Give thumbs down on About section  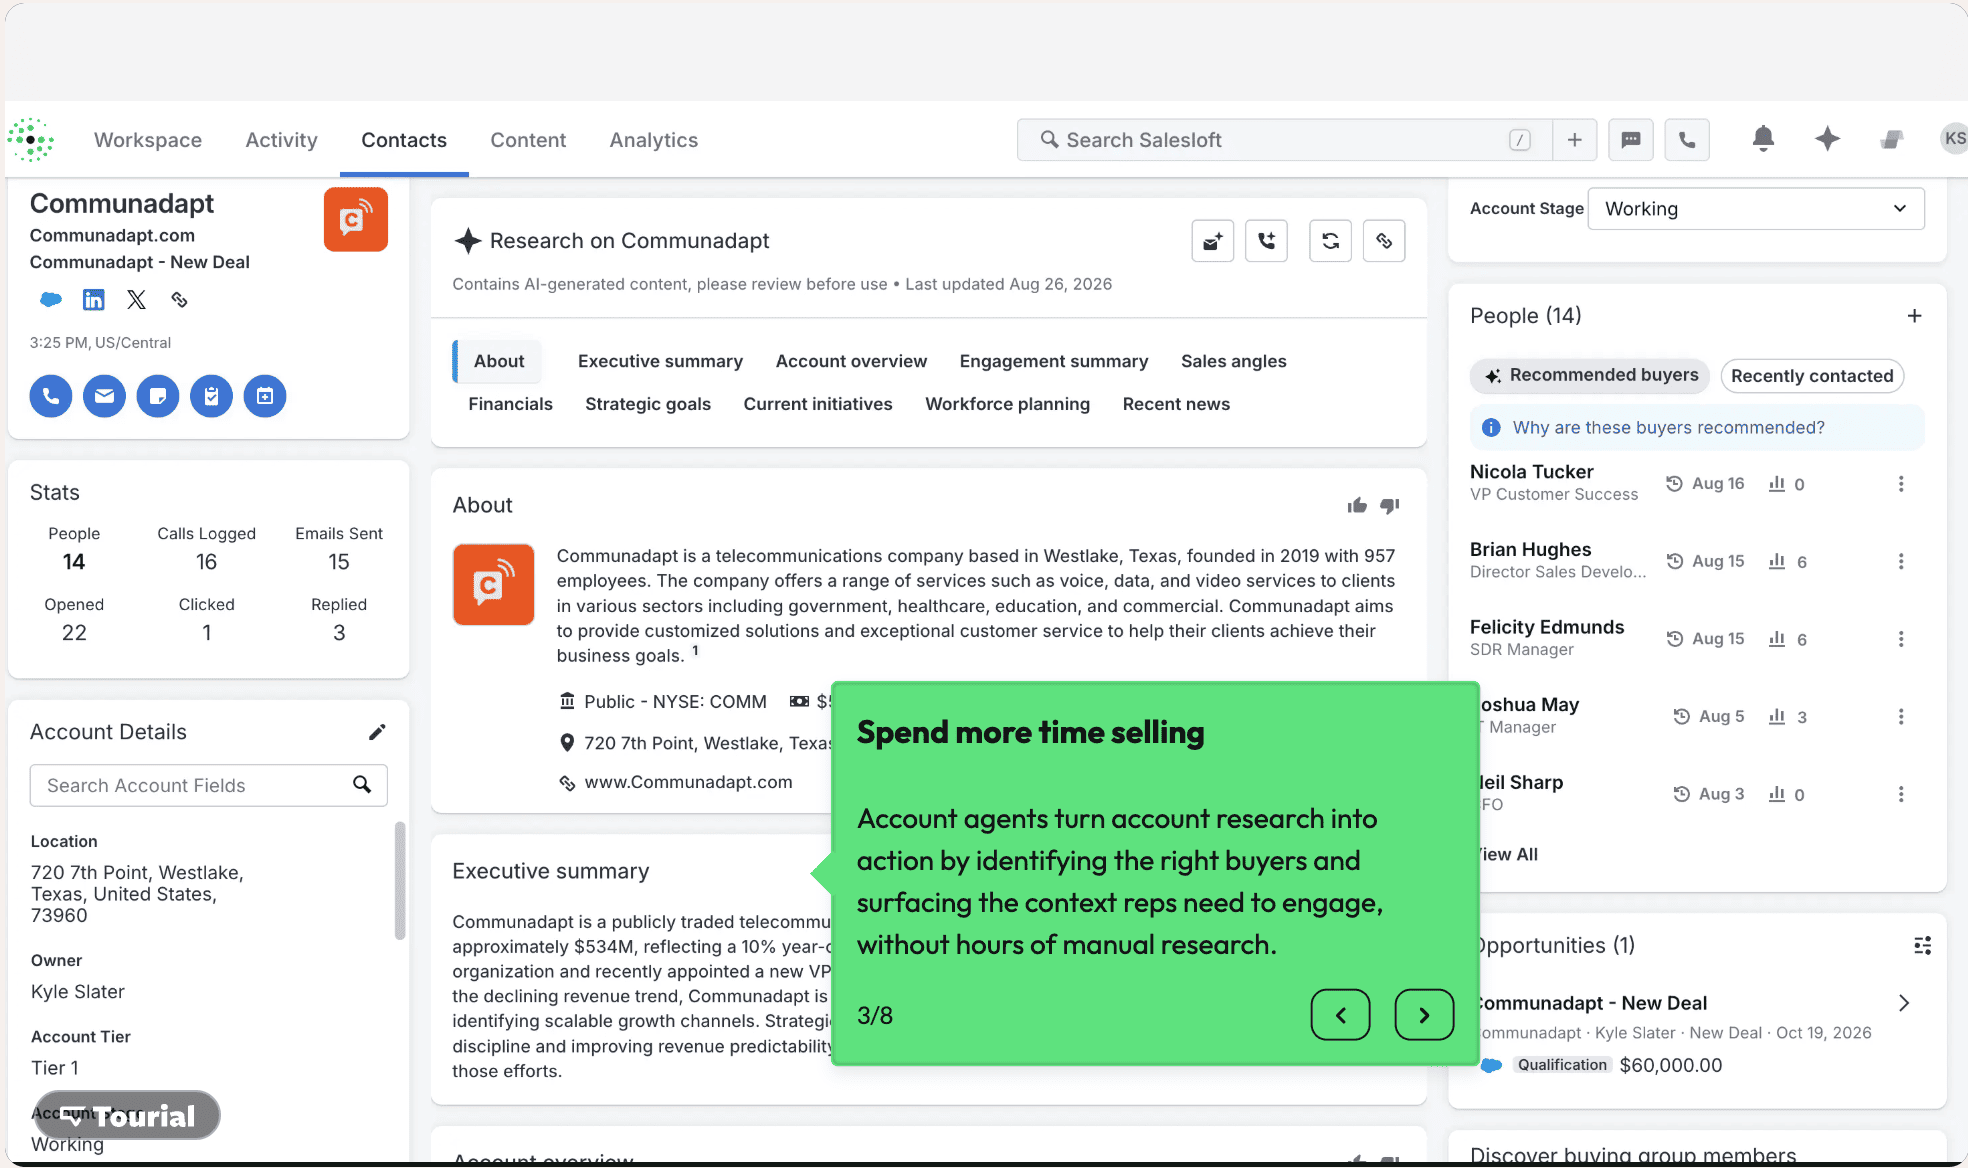coord(1390,506)
